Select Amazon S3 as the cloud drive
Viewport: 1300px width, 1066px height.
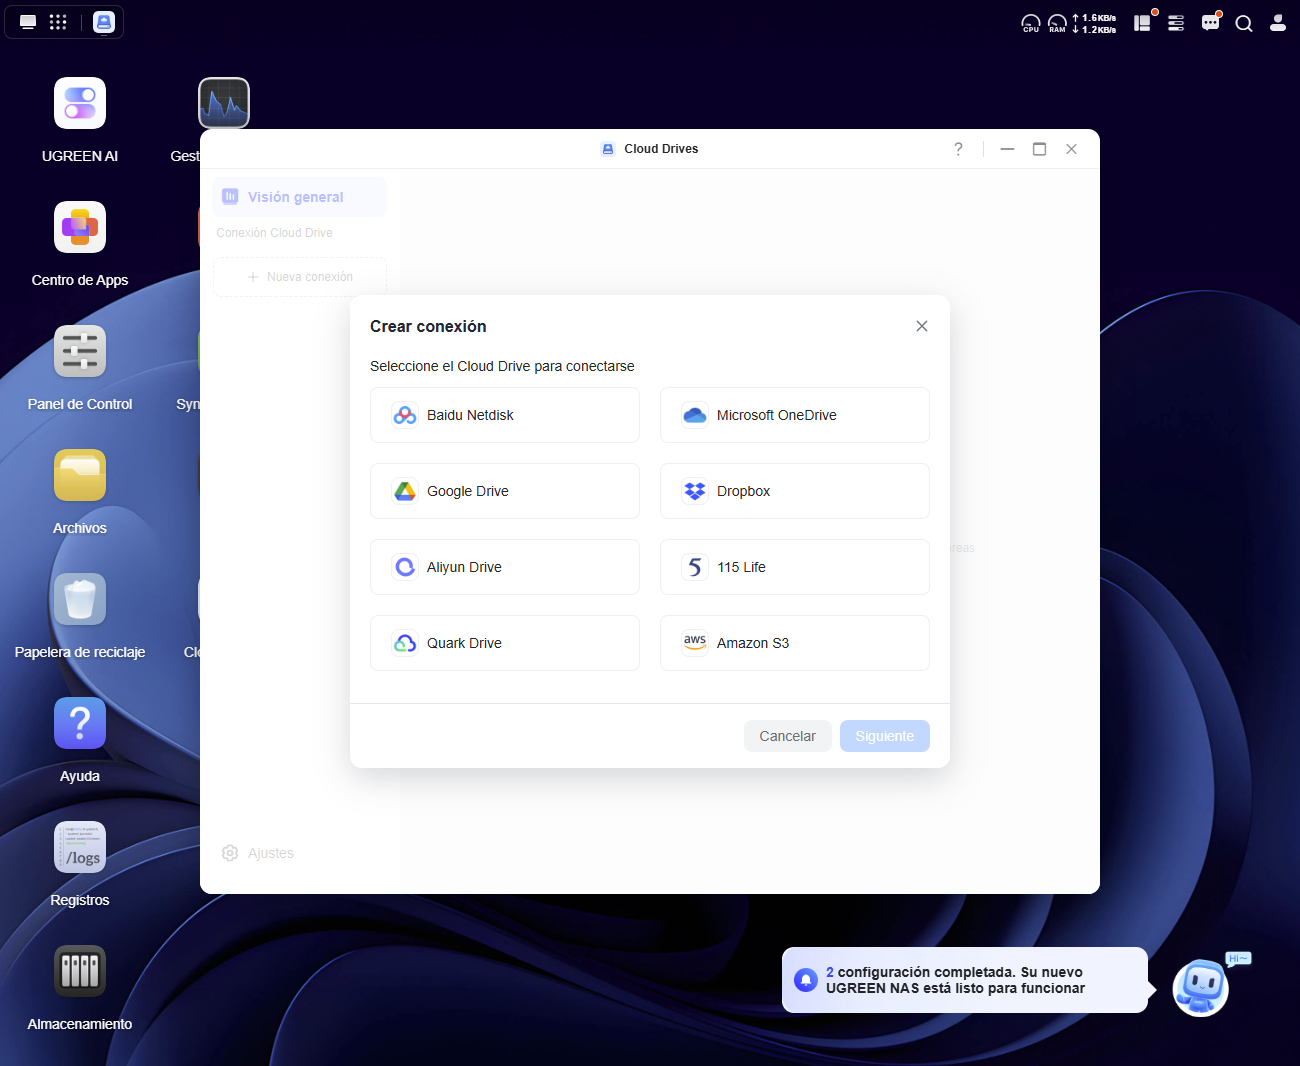pos(795,643)
